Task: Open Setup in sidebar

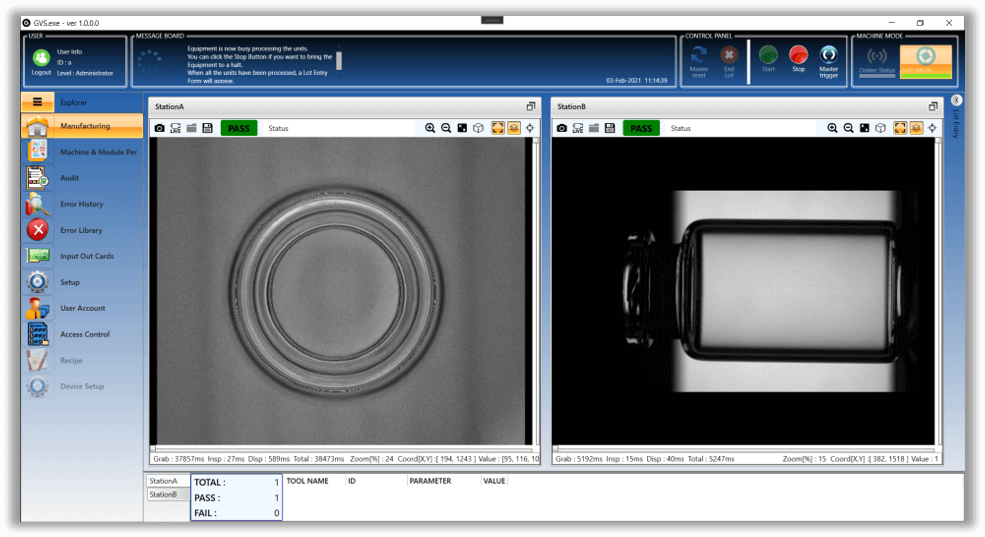Action: (82, 282)
